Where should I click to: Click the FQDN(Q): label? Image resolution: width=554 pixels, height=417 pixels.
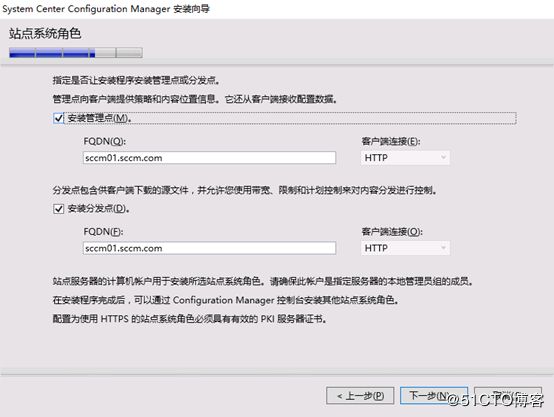[x=105, y=141]
